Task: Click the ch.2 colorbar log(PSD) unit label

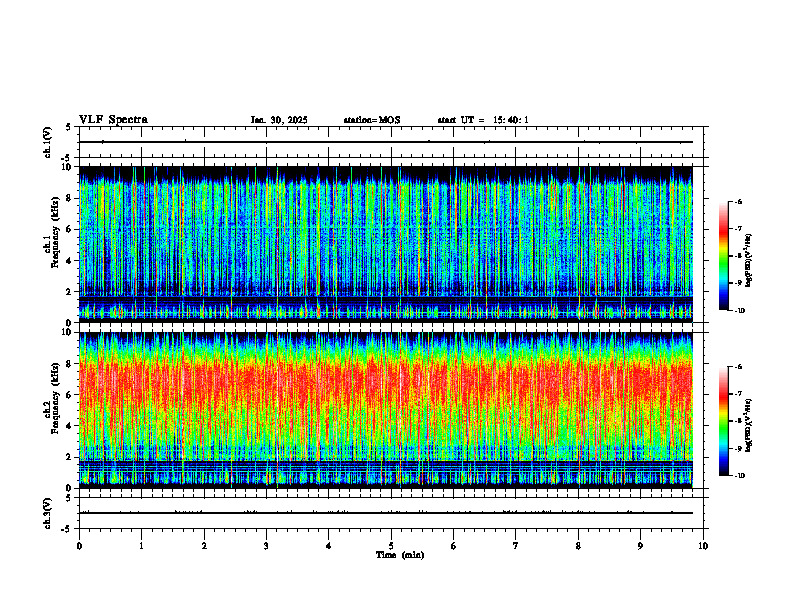Action: point(749,426)
